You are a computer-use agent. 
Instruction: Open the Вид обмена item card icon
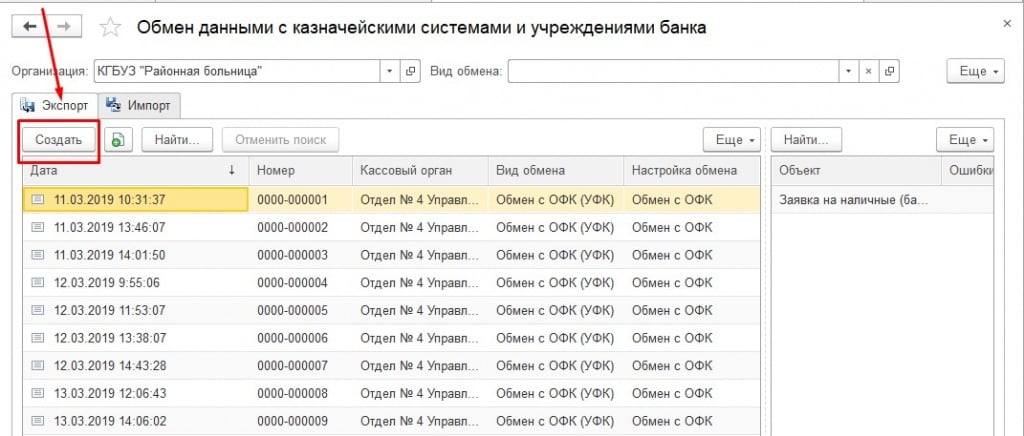point(889,71)
